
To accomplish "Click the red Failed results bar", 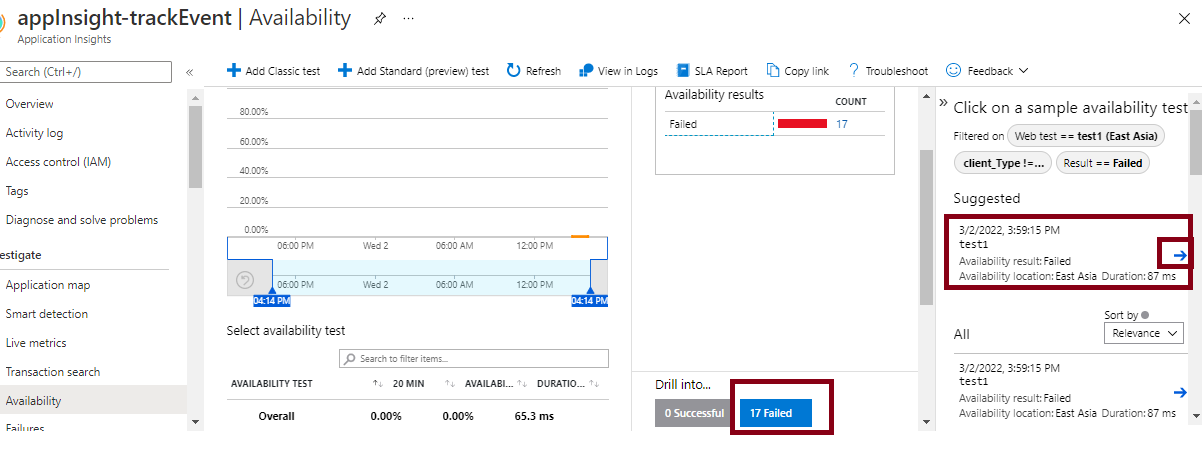I will (802, 124).
